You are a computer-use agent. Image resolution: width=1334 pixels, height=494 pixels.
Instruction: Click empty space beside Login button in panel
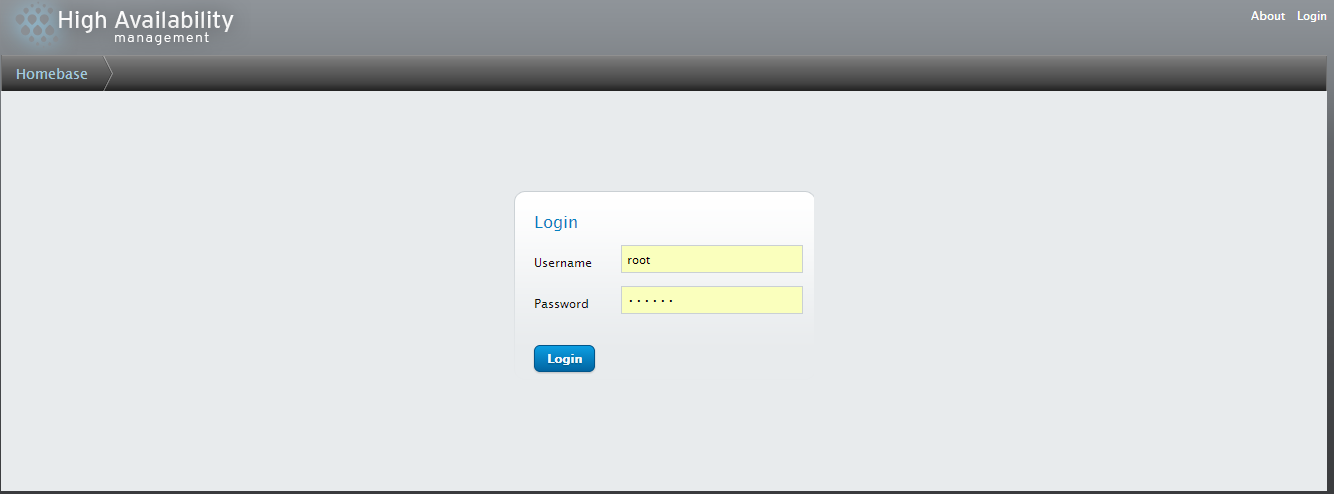700,358
